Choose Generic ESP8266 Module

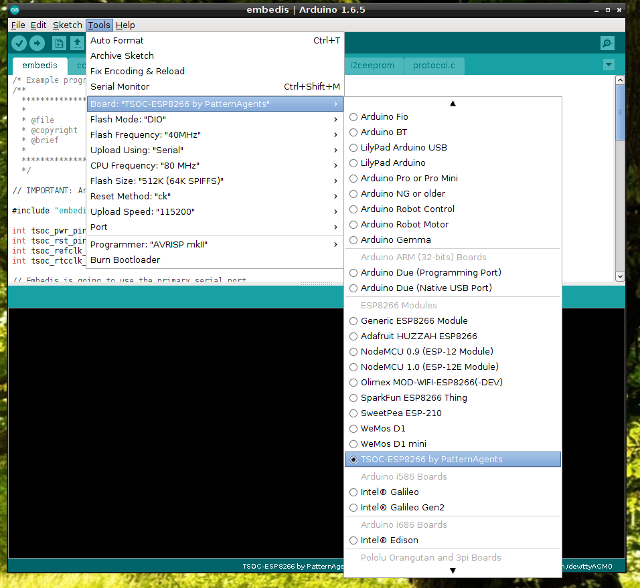(453, 321)
